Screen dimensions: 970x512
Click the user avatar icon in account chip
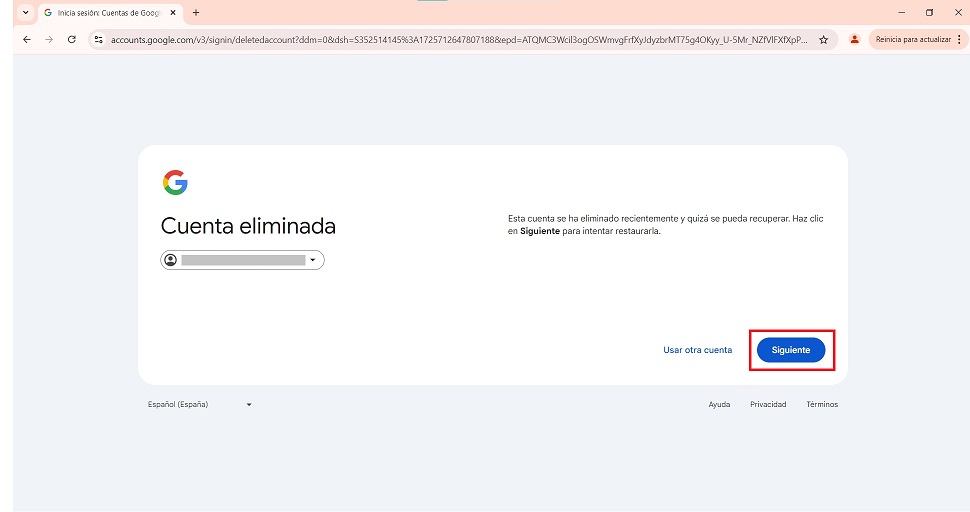tap(170, 260)
